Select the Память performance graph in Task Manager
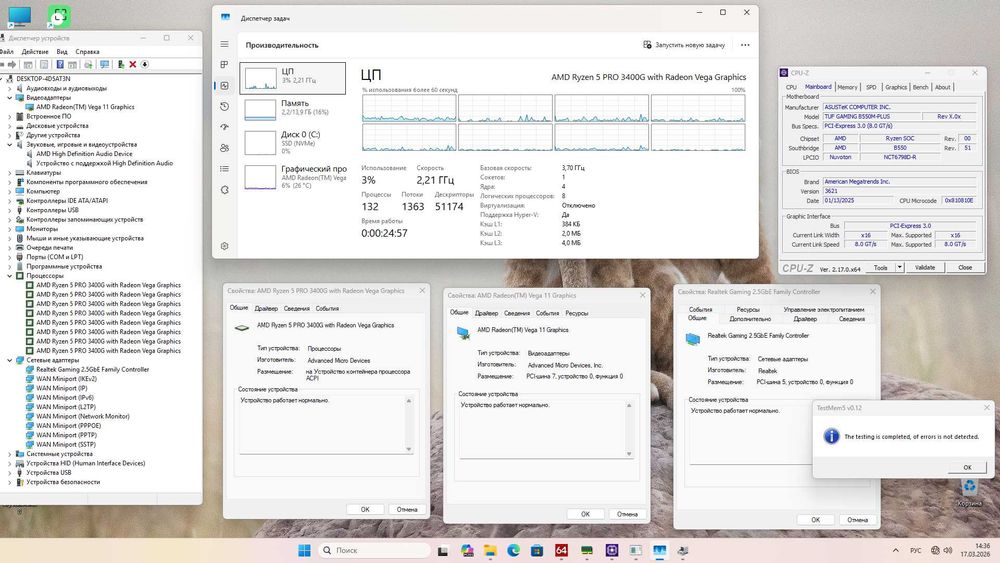Viewport: 1000px width, 563px height. [293, 109]
